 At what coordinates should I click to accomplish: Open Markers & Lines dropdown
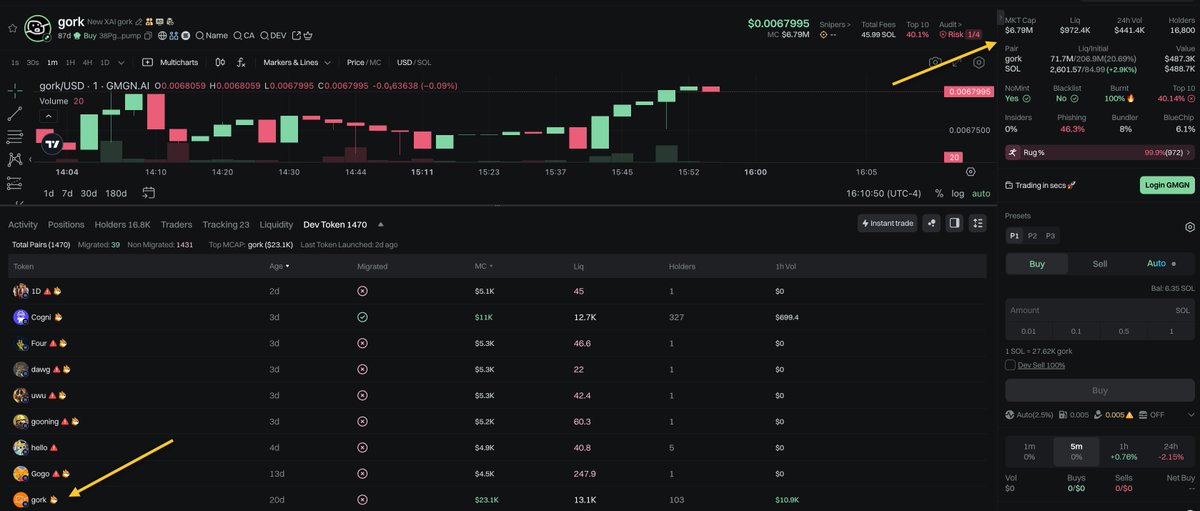(295, 62)
